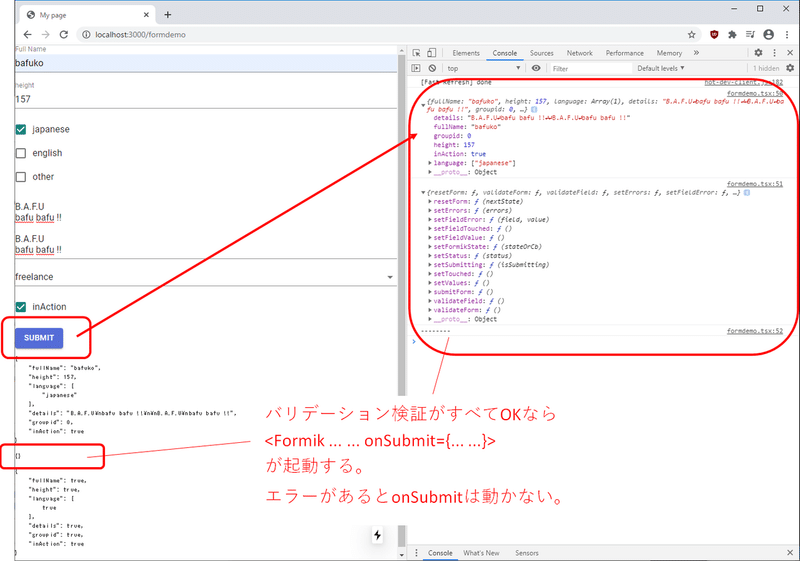Select the Console tab in DevTools
The height and width of the screenshot is (561, 800).
tap(505, 53)
